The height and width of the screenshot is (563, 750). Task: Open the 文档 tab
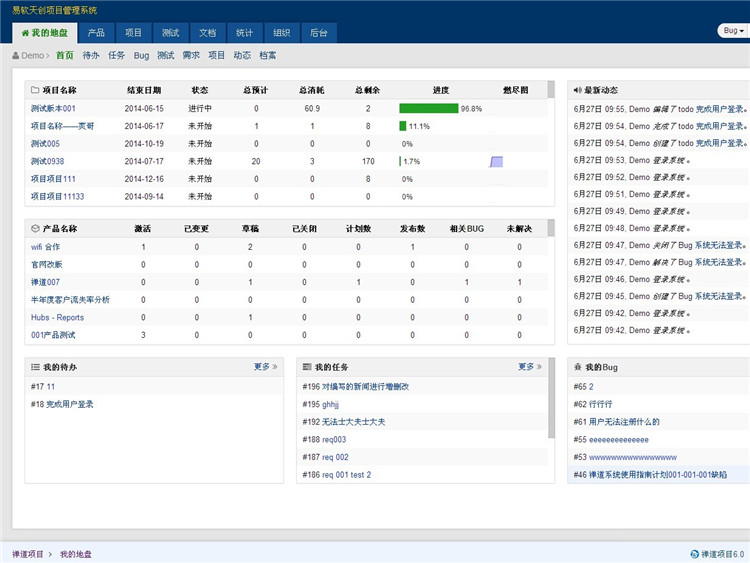208,33
